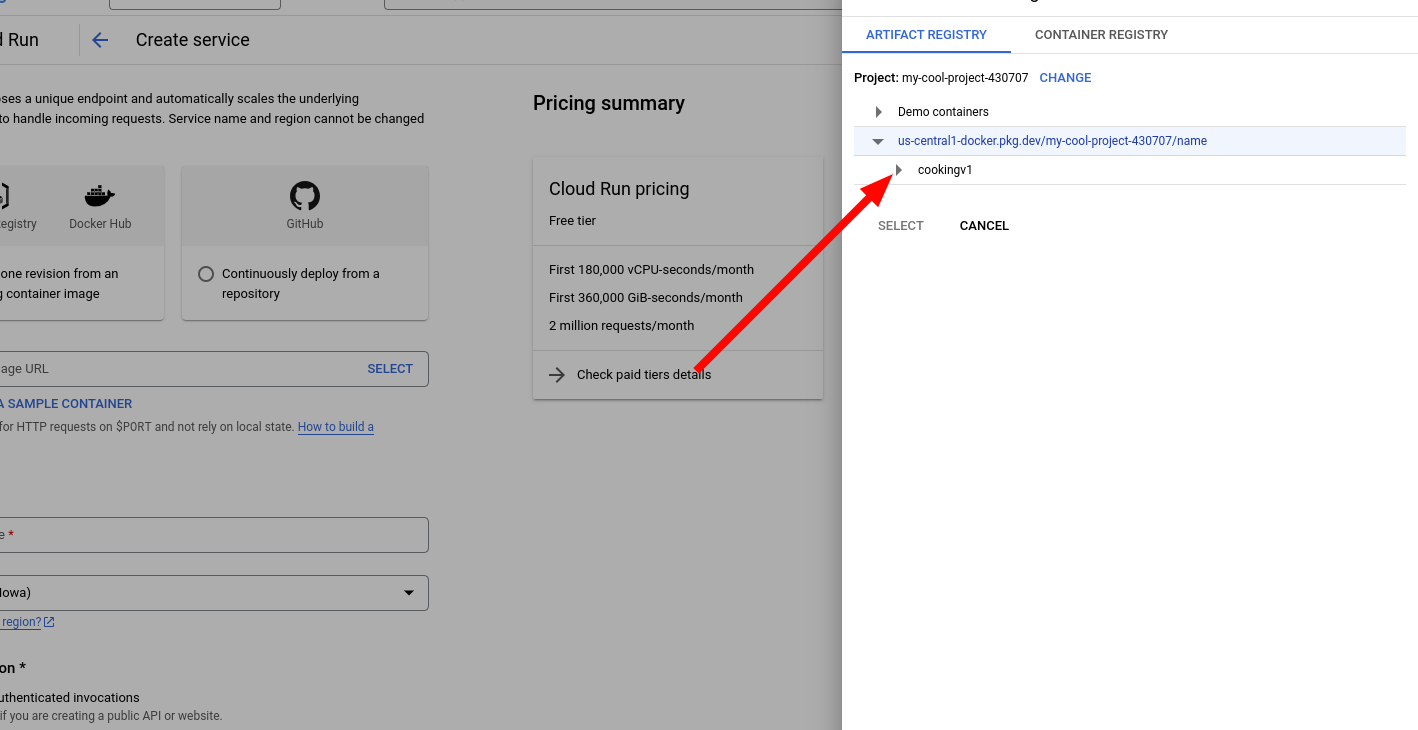Select the GitHub logo icon
This screenshot has width=1418, height=730.
(305, 195)
